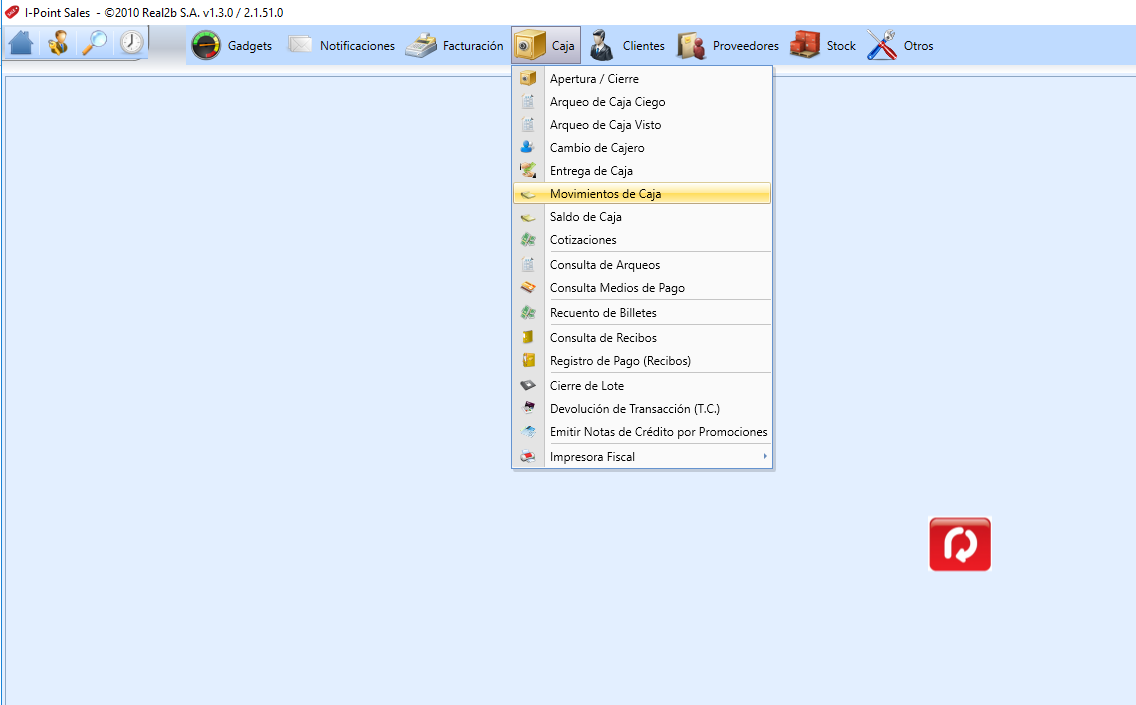Click the clock icon in toolbar
1136x705 pixels.
click(131, 43)
